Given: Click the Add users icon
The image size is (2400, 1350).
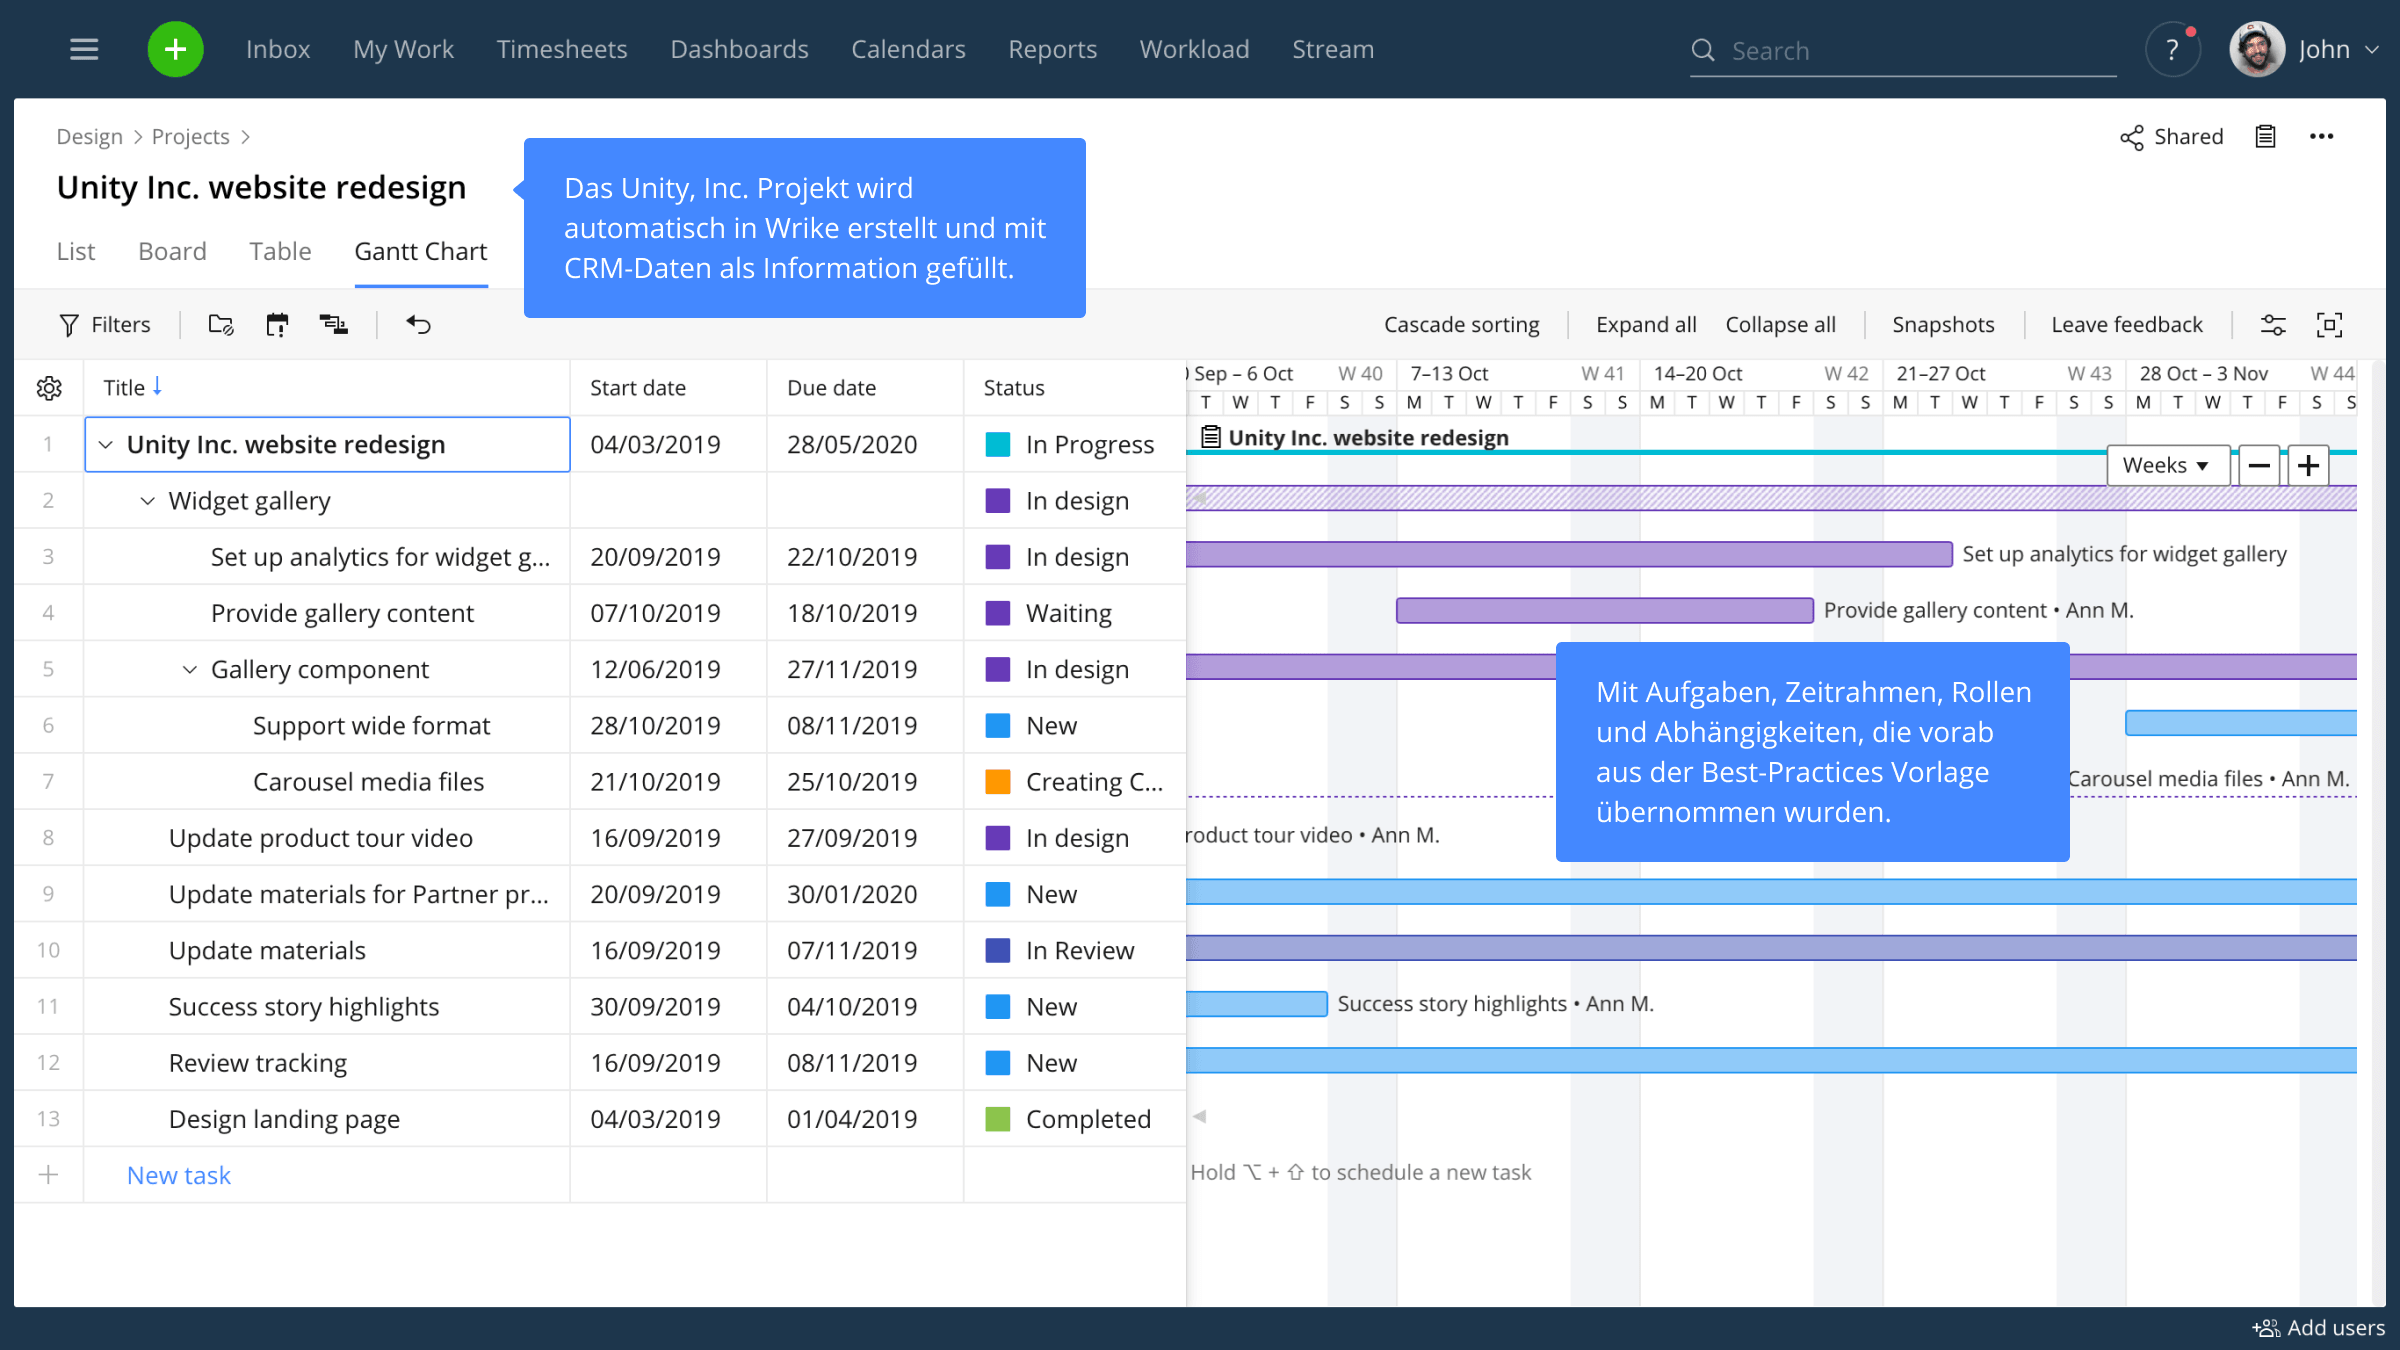Looking at the screenshot, I should pos(2266,1328).
